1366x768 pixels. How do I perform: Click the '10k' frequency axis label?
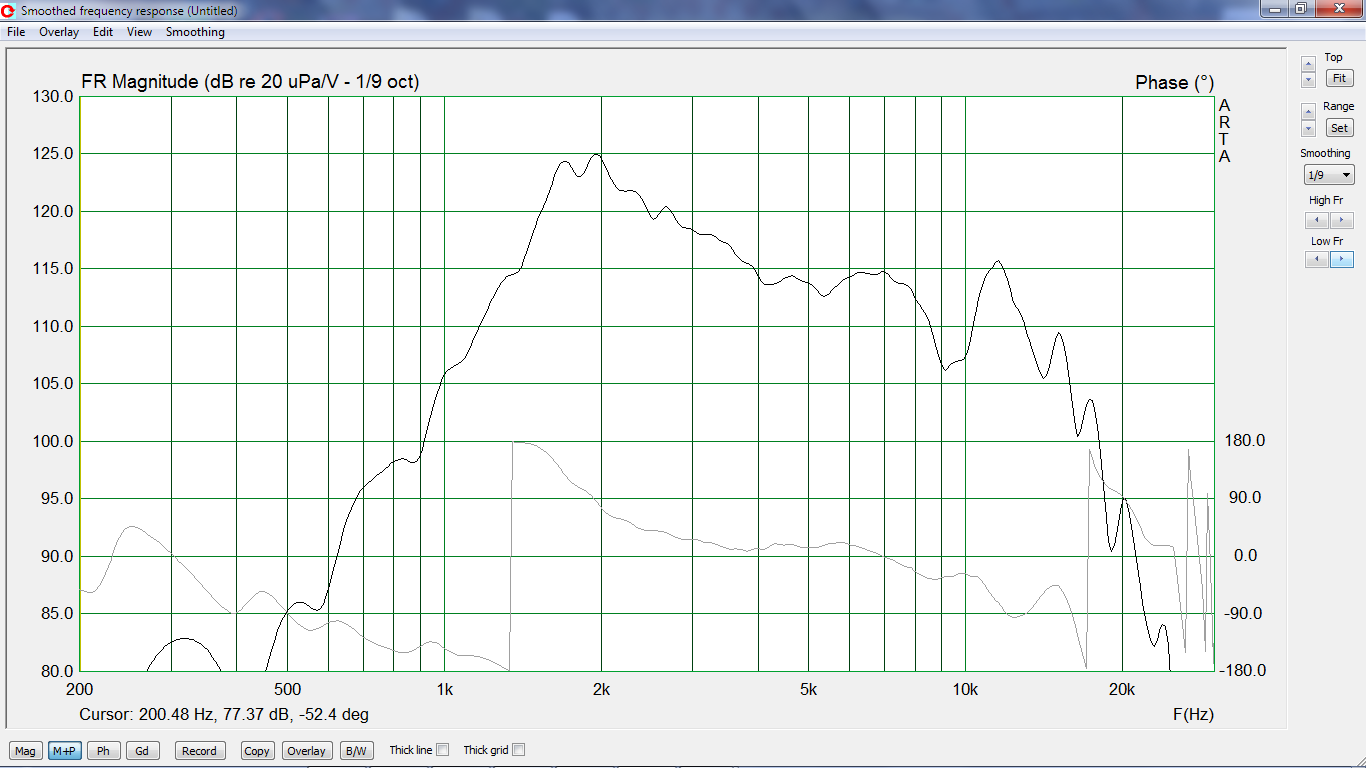(x=965, y=689)
